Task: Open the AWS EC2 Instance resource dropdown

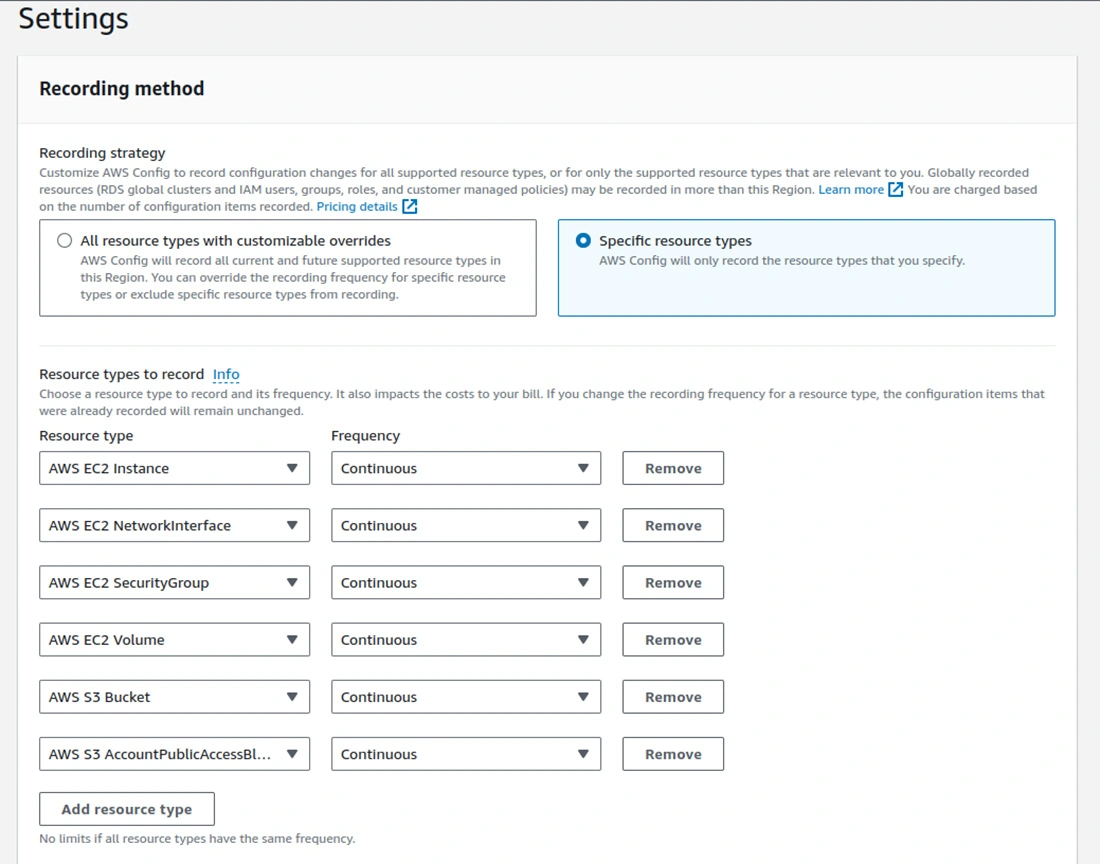Action: coord(174,468)
